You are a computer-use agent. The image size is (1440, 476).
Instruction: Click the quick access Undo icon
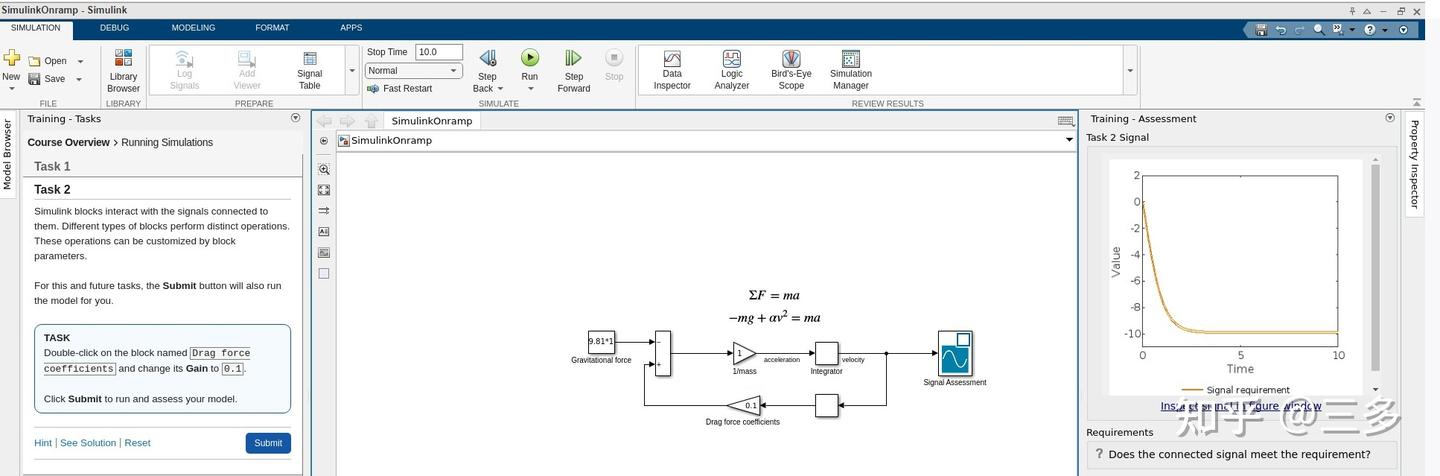tap(1280, 30)
